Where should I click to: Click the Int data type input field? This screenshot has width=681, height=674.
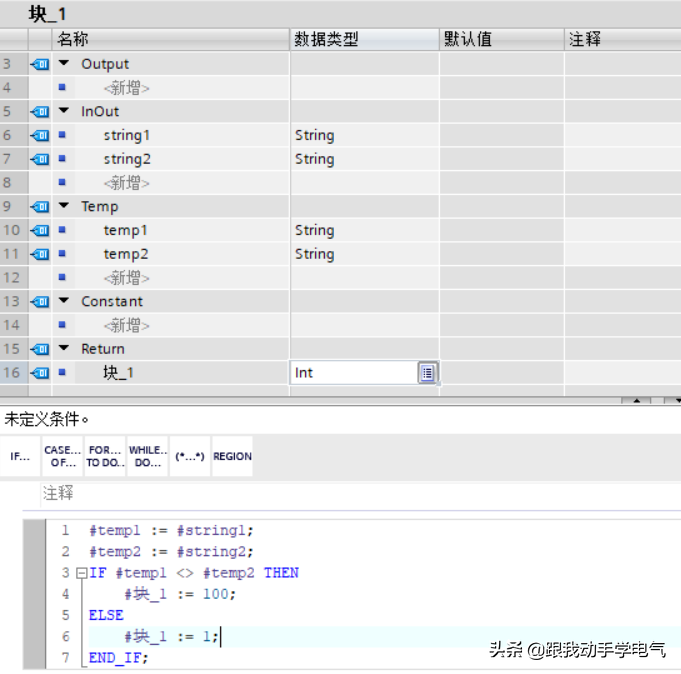[x=352, y=373]
